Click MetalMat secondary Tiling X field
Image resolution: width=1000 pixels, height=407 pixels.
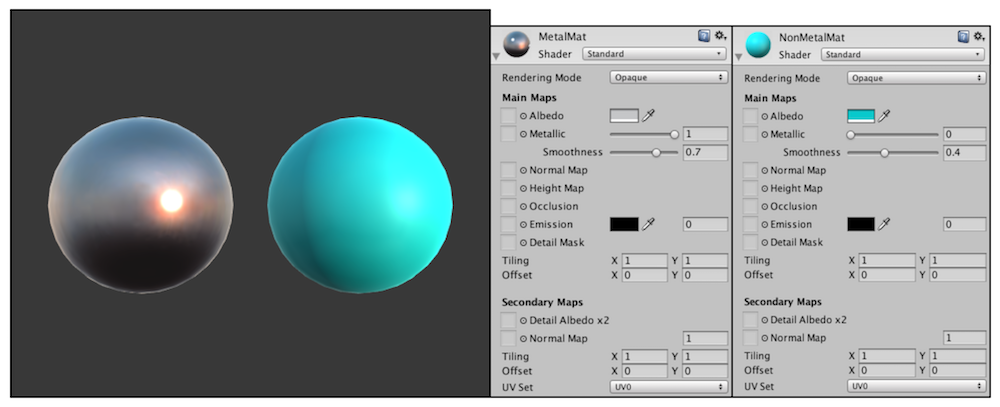coord(644,357)
